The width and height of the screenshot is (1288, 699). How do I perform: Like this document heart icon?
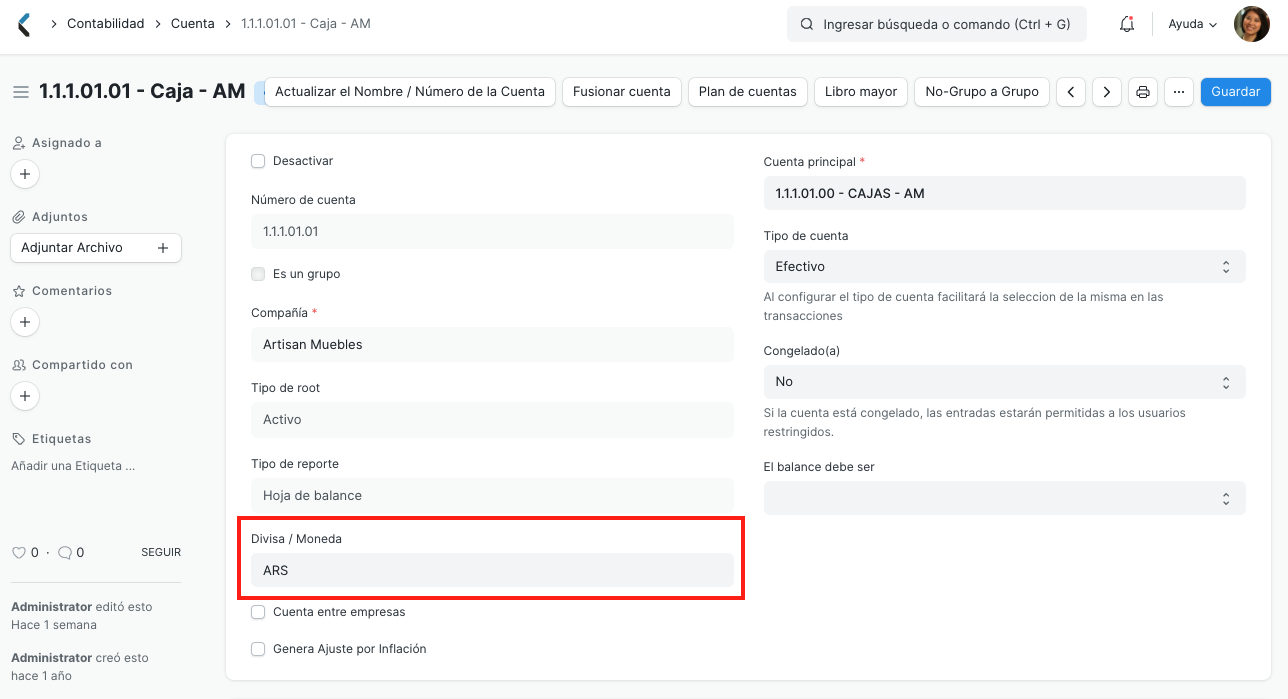pyautogui.click(x=18, y=552)
